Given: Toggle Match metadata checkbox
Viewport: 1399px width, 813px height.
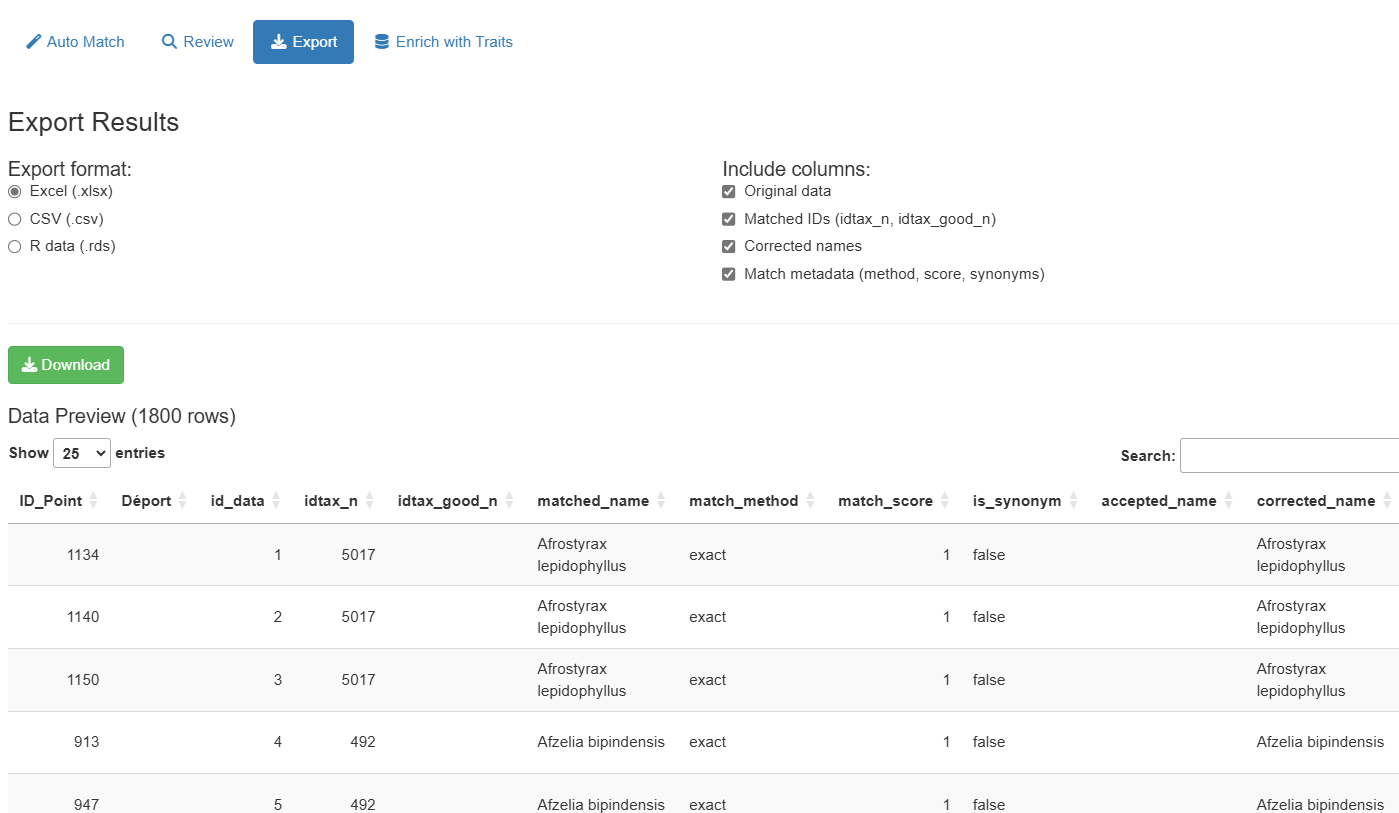Looking at the screenshot, I should tap(729, 274).
